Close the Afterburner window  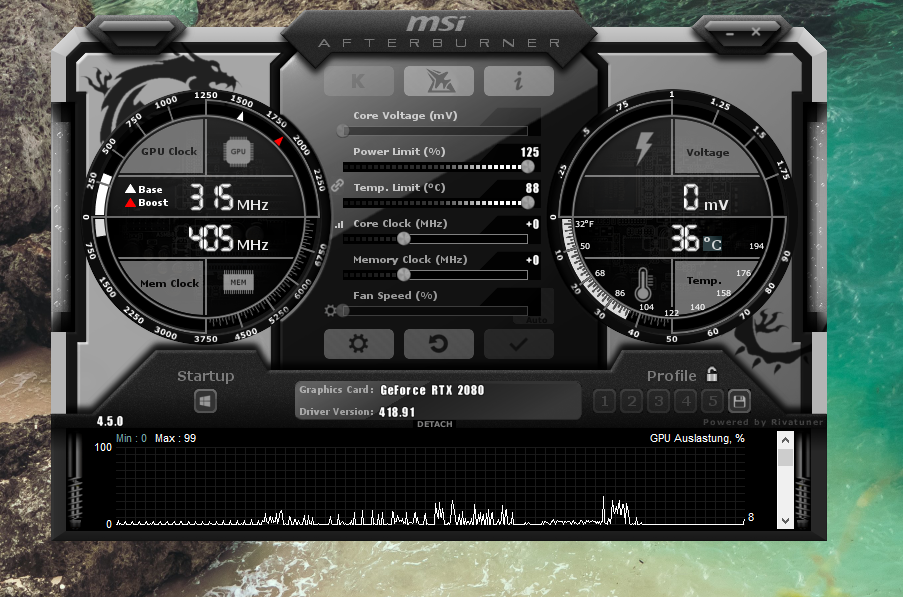756,32
